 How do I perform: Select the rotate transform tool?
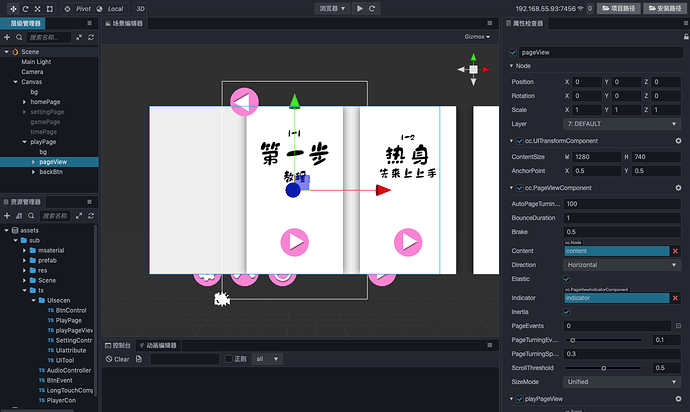(26, 9)
